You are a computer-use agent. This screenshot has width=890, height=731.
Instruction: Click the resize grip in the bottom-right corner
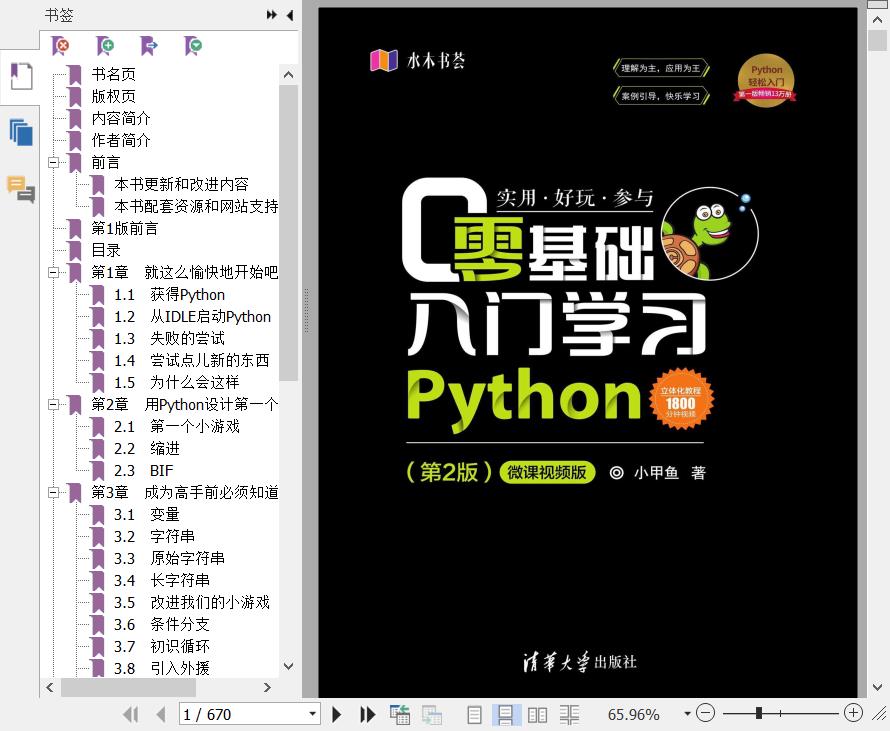tap(880, 713)
